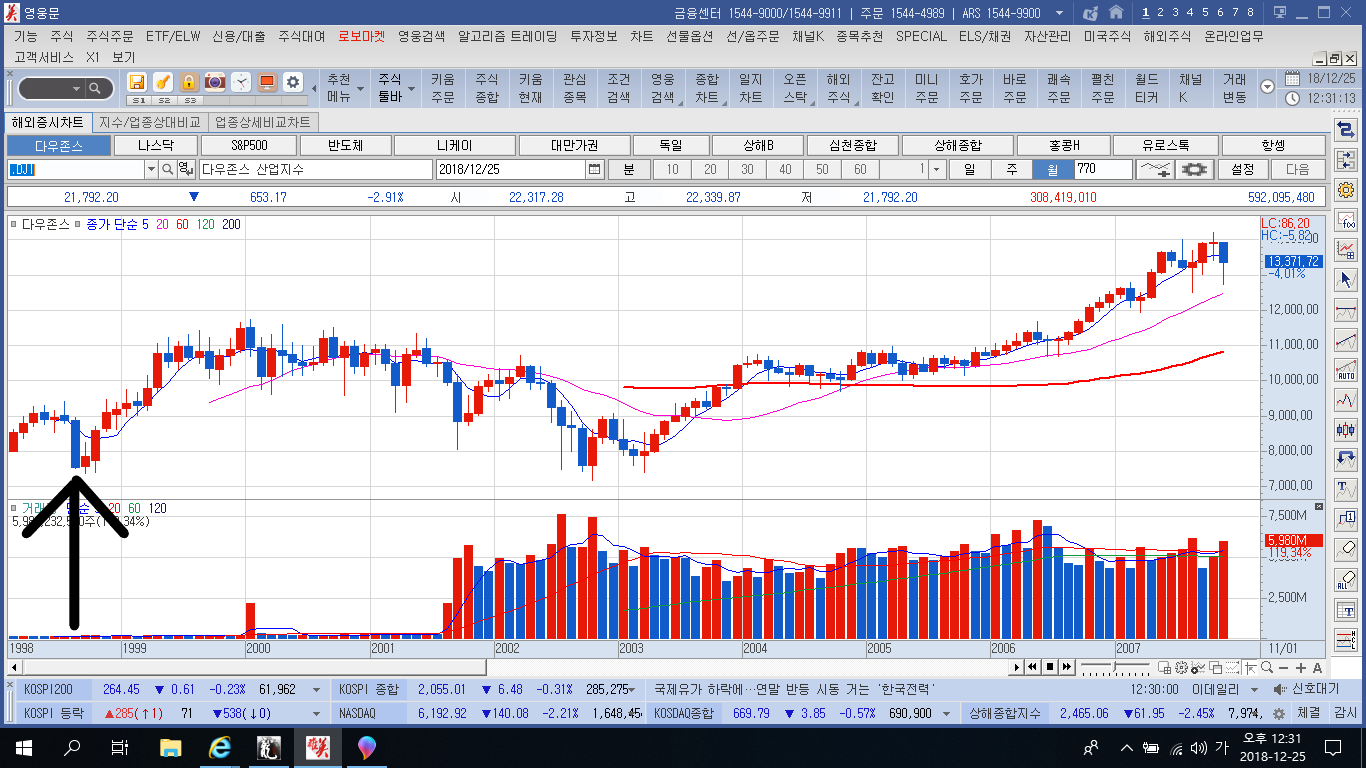Open the 추천메뉴 dropdown
The height and width of the screenshot is (768, 1366).
pos(339,88)
